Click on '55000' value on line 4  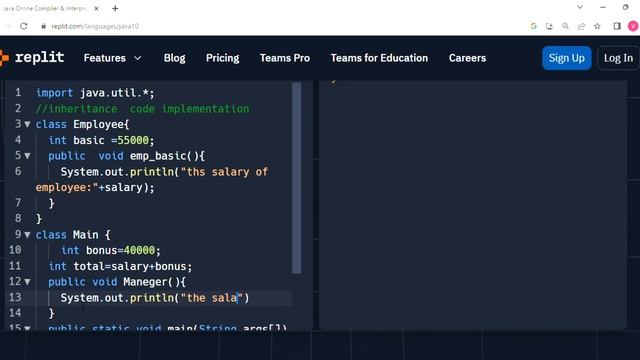coord(133,140)
